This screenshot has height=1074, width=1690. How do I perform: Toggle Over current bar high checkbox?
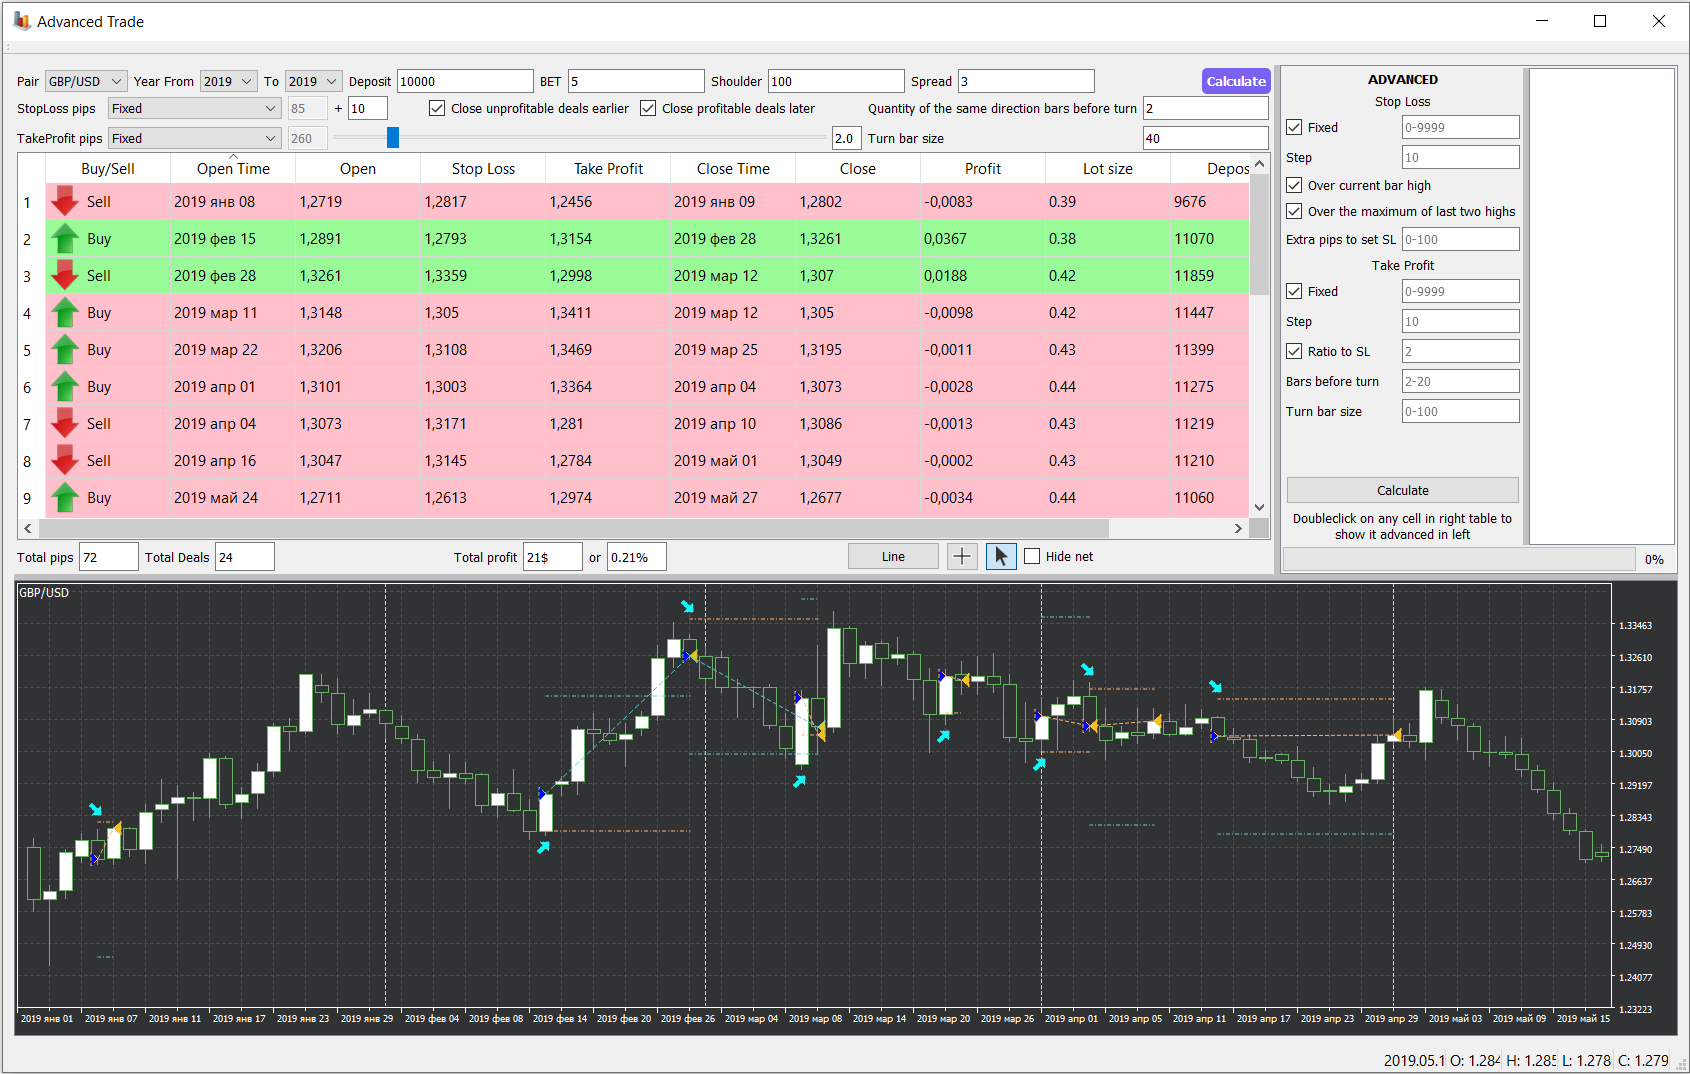click(1294, 185)
